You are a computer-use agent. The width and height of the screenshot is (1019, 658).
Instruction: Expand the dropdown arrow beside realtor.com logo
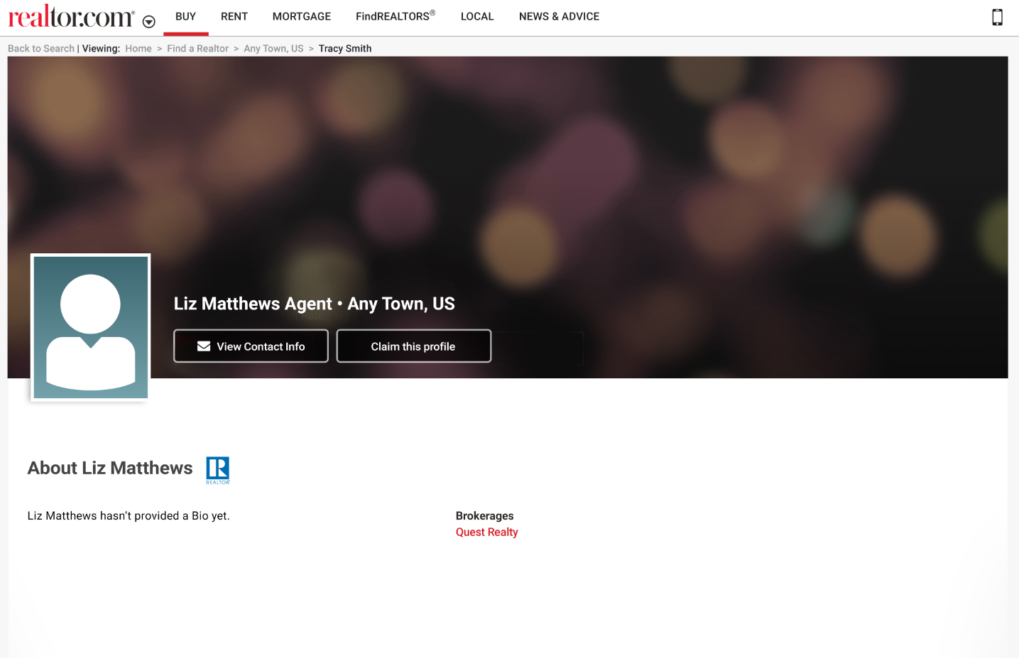click(x=149, y=21)
